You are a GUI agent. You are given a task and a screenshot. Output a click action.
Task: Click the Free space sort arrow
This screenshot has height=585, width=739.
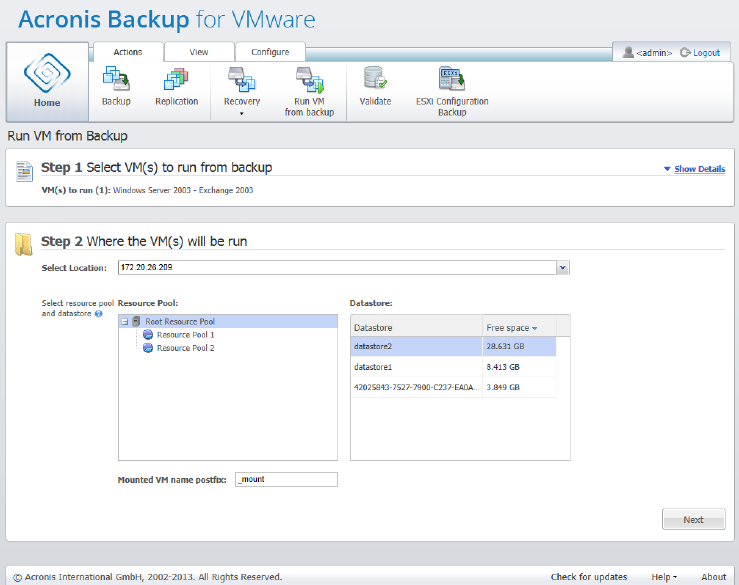click(534, 329)
